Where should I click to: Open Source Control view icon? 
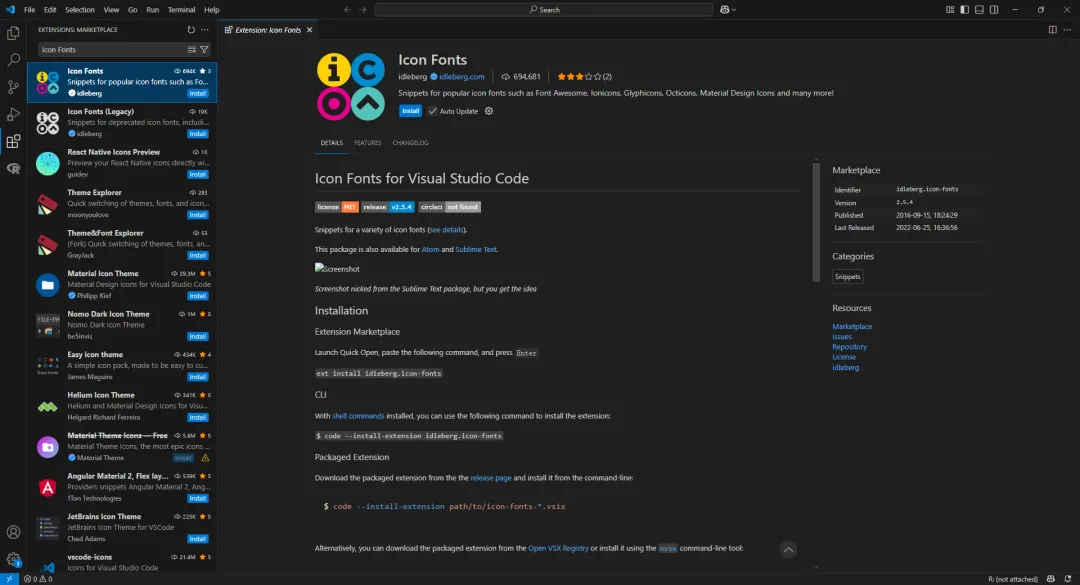(x=13, y=87)
